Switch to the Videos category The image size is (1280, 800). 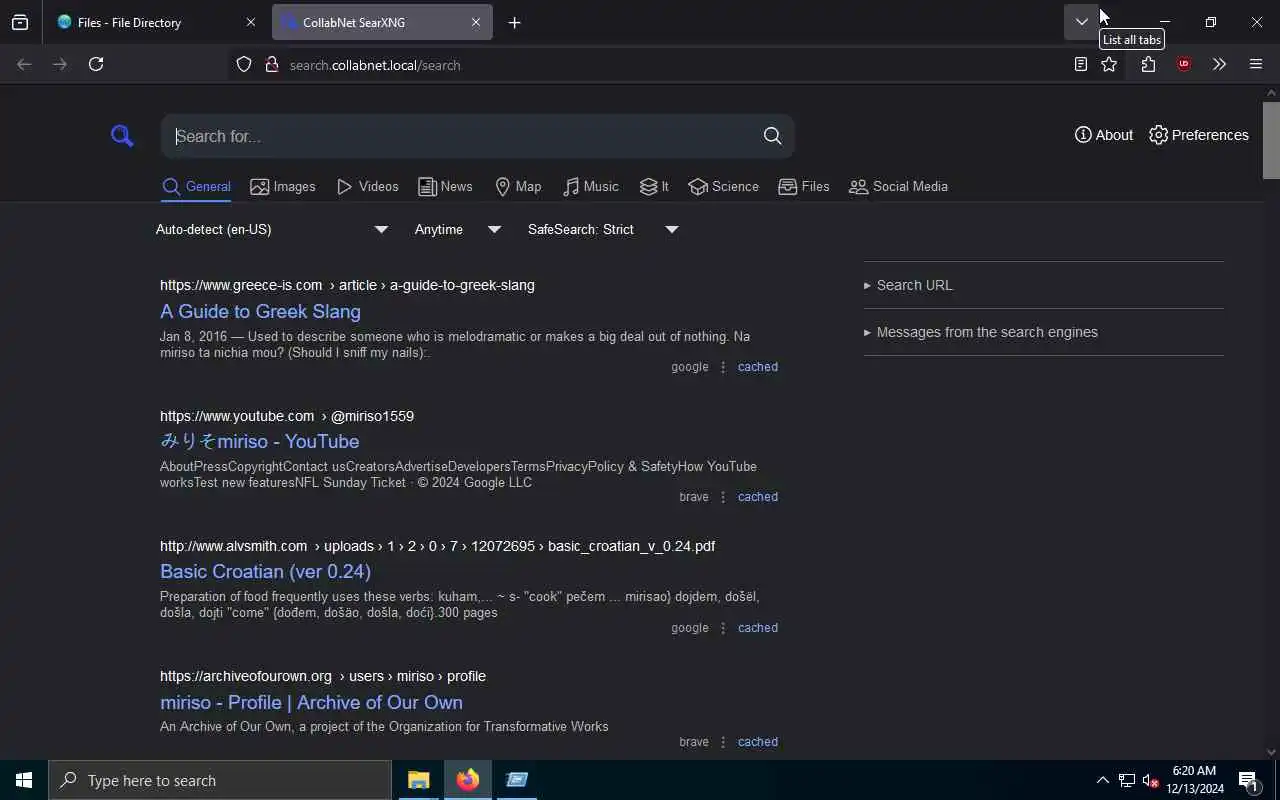(x=367, y=186)
